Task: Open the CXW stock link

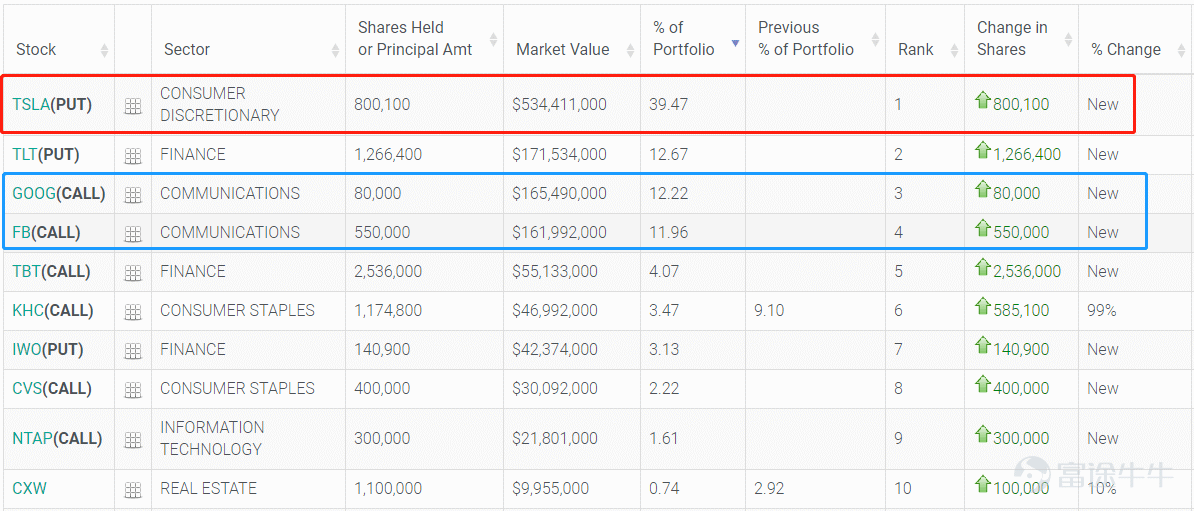Action: coord(30,488)
